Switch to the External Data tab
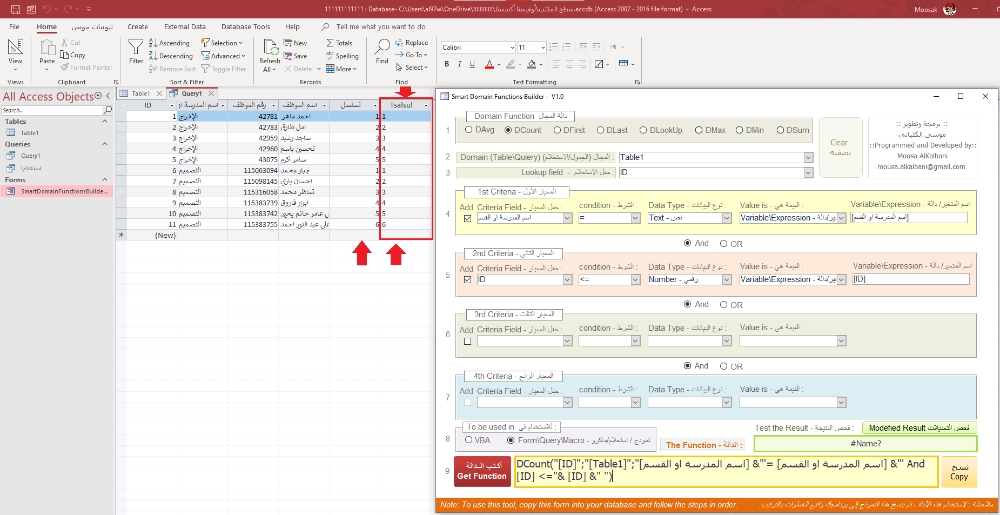Screen dimensions: 1000x515 pyautogui.click(x=185, y=27)
